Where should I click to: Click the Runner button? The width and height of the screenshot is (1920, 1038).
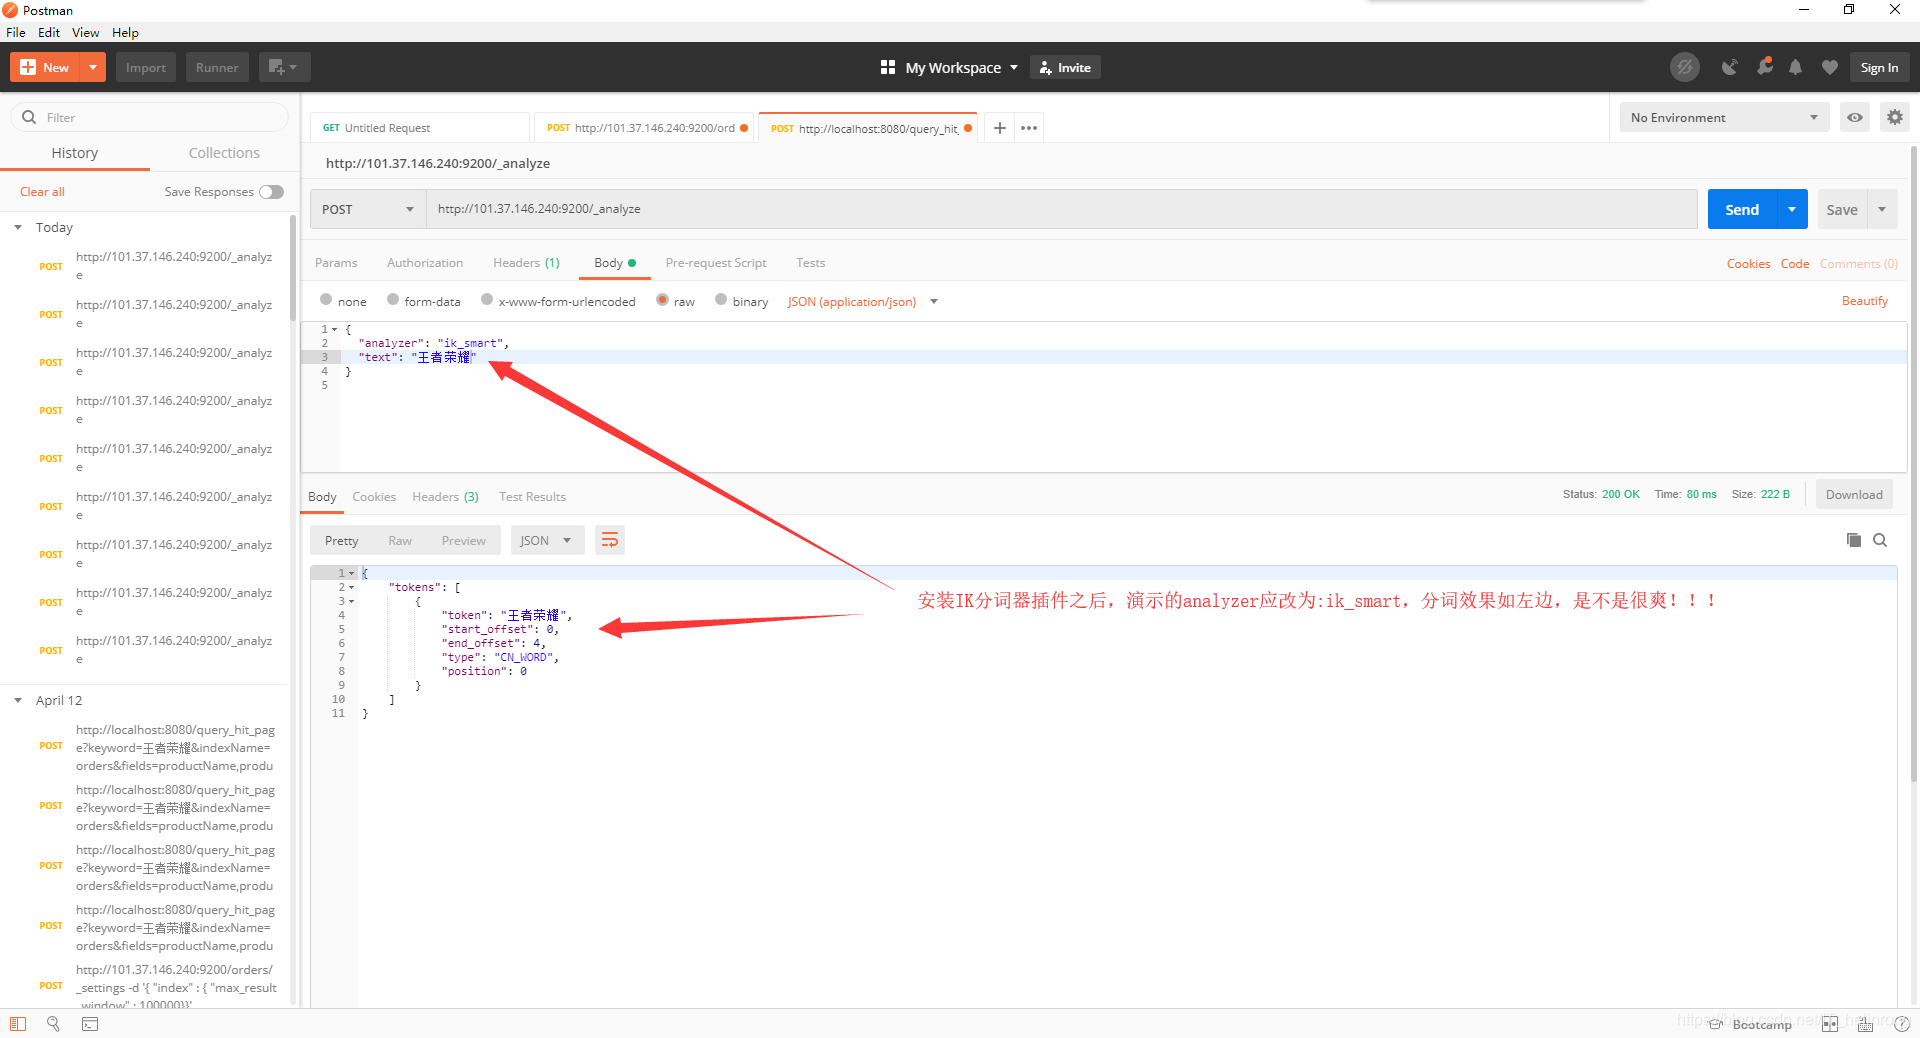point(217,67)
